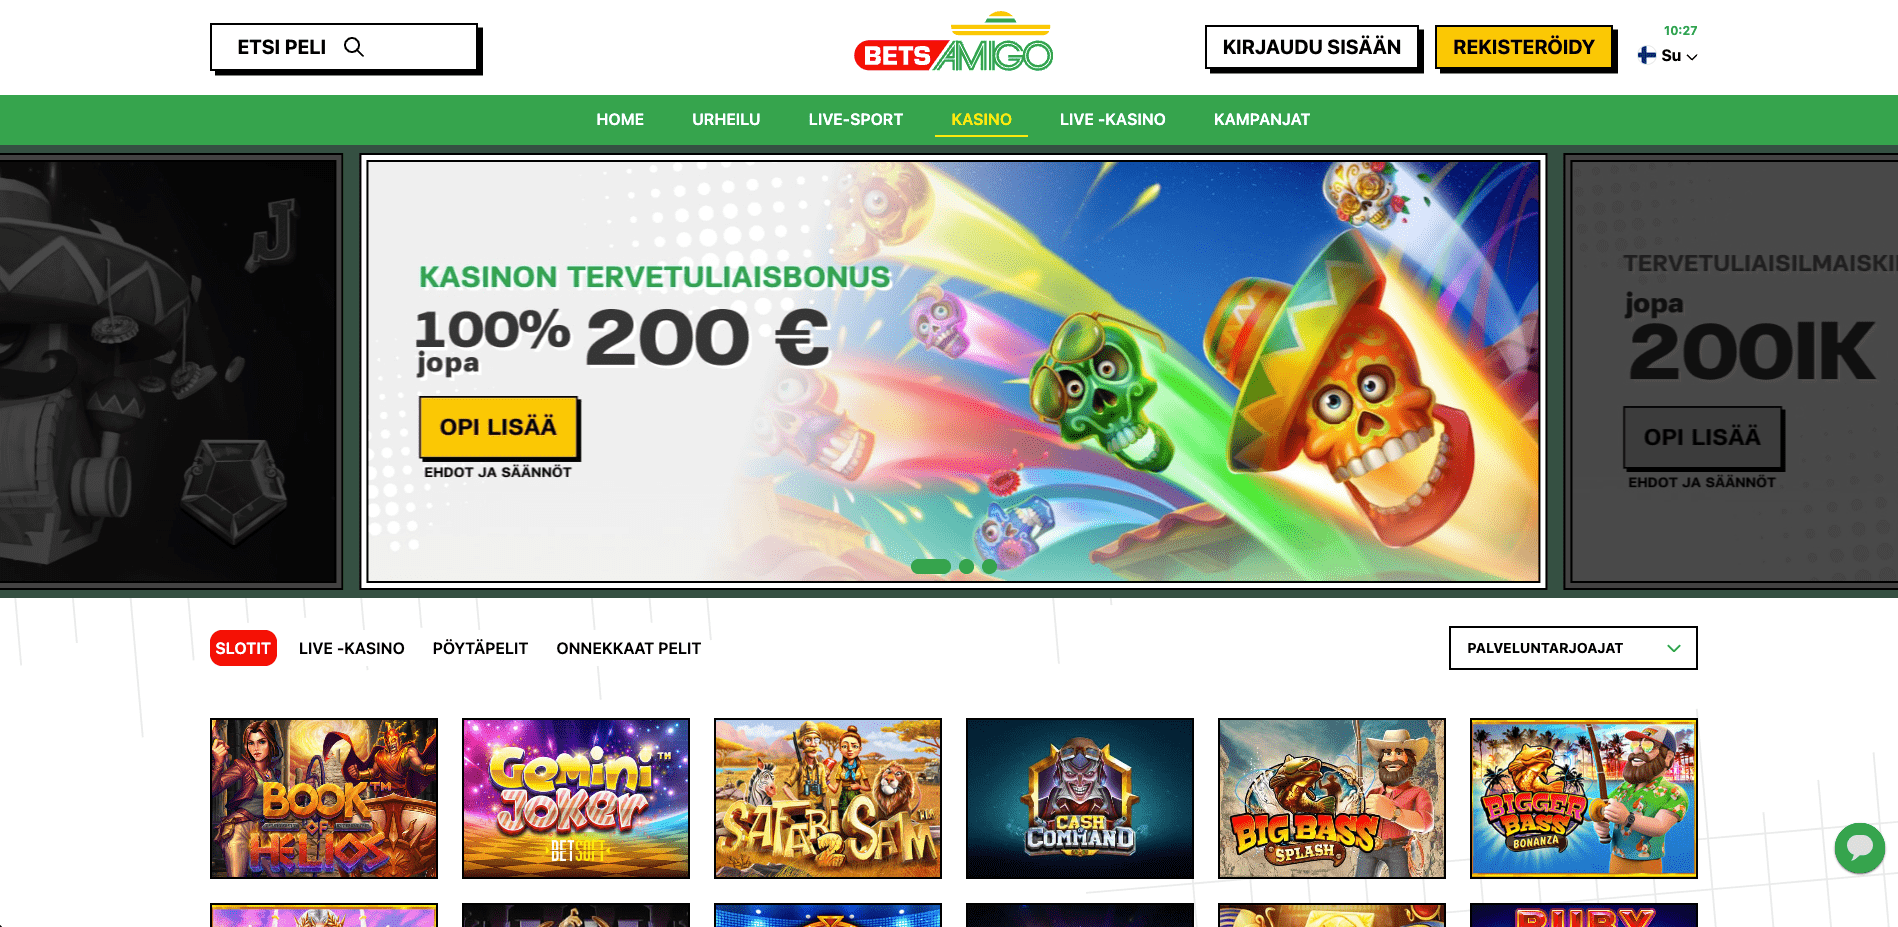The height and width of the screenshot is (927, 1898).
Task: Select the first carousel indicator
Action: point(931,566)
